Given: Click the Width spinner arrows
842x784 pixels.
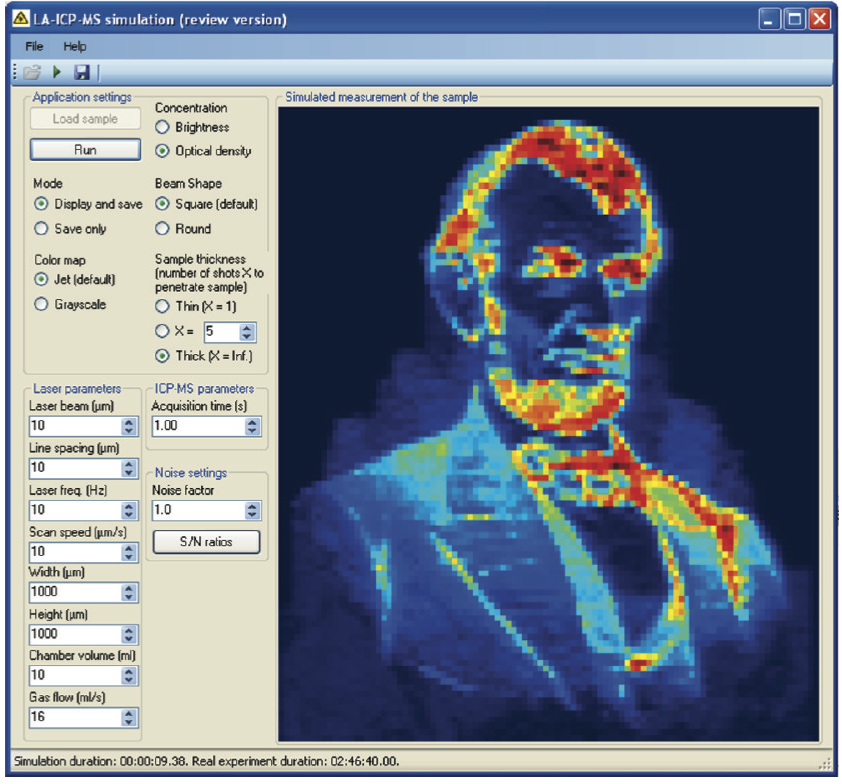Looking at the screenshot, I should (x=128, y=592).
